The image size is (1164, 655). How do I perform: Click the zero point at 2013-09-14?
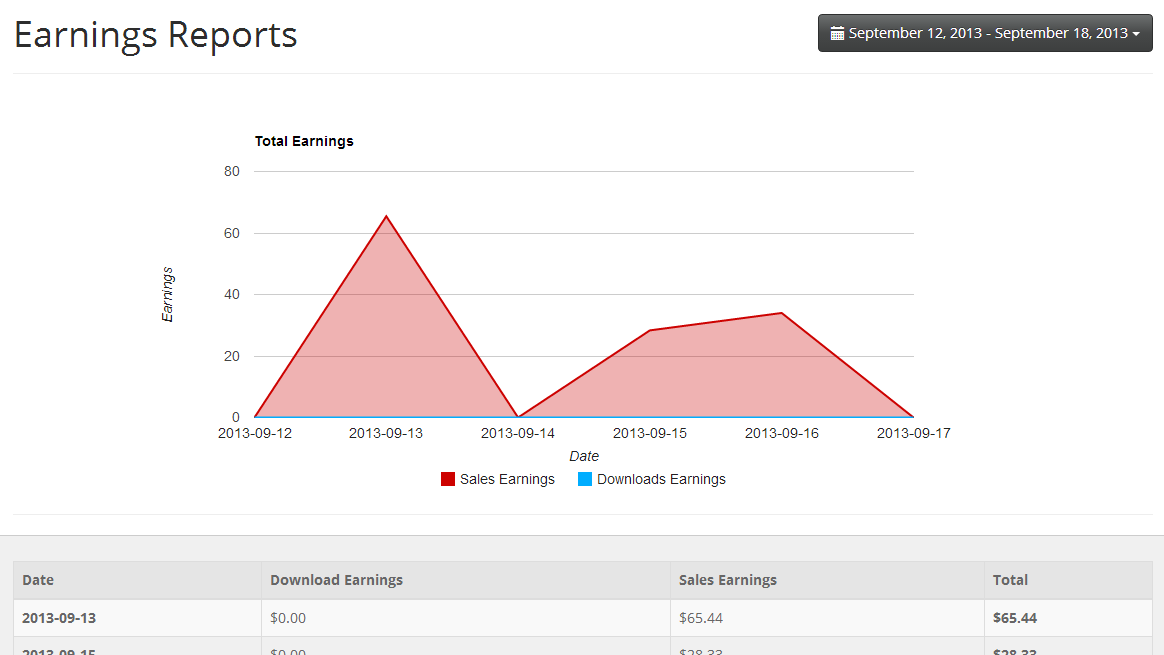click(x=518, y=417)
